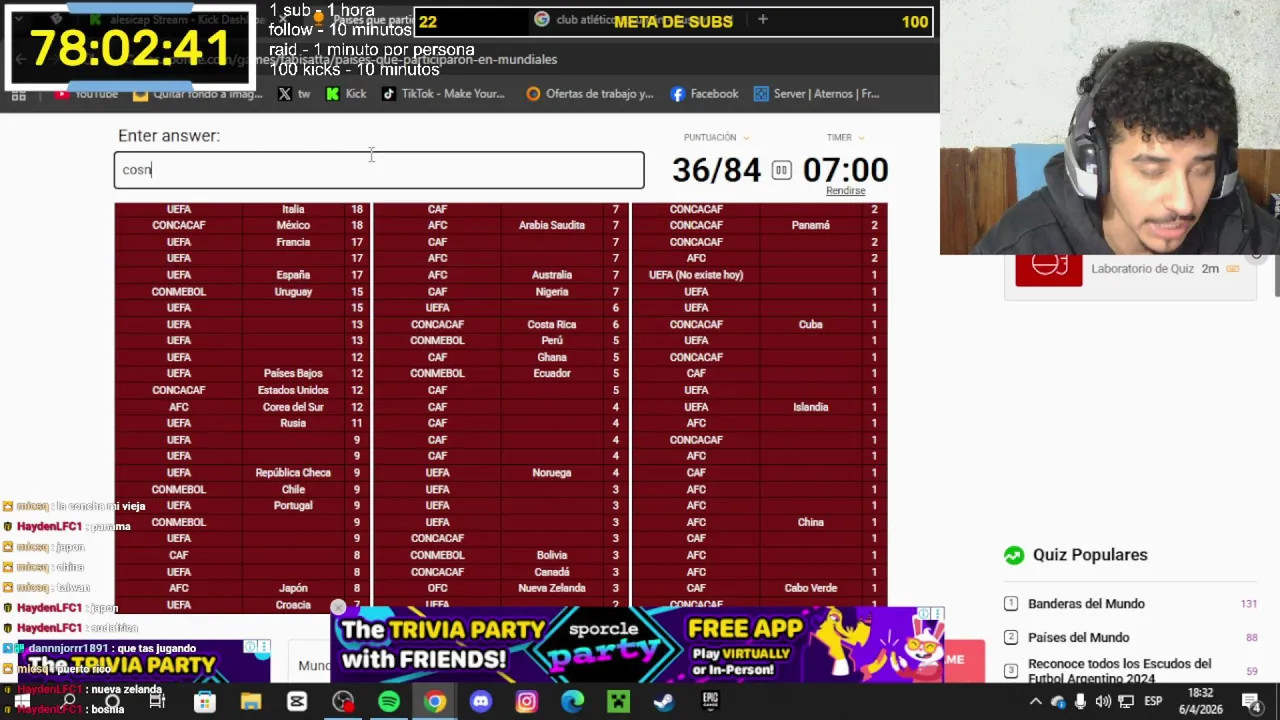
Task: Click the 'Arabia Saudita' answer cell
Action: tap(552, 226)
